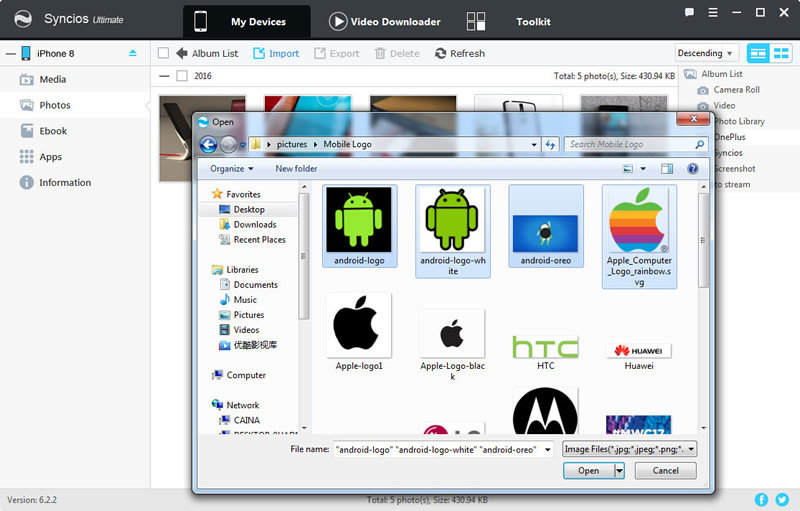Image resolution: width=800 pixels, height=511 pixels.
Task: Open the Descending sort dropdown
Action: 707,53
